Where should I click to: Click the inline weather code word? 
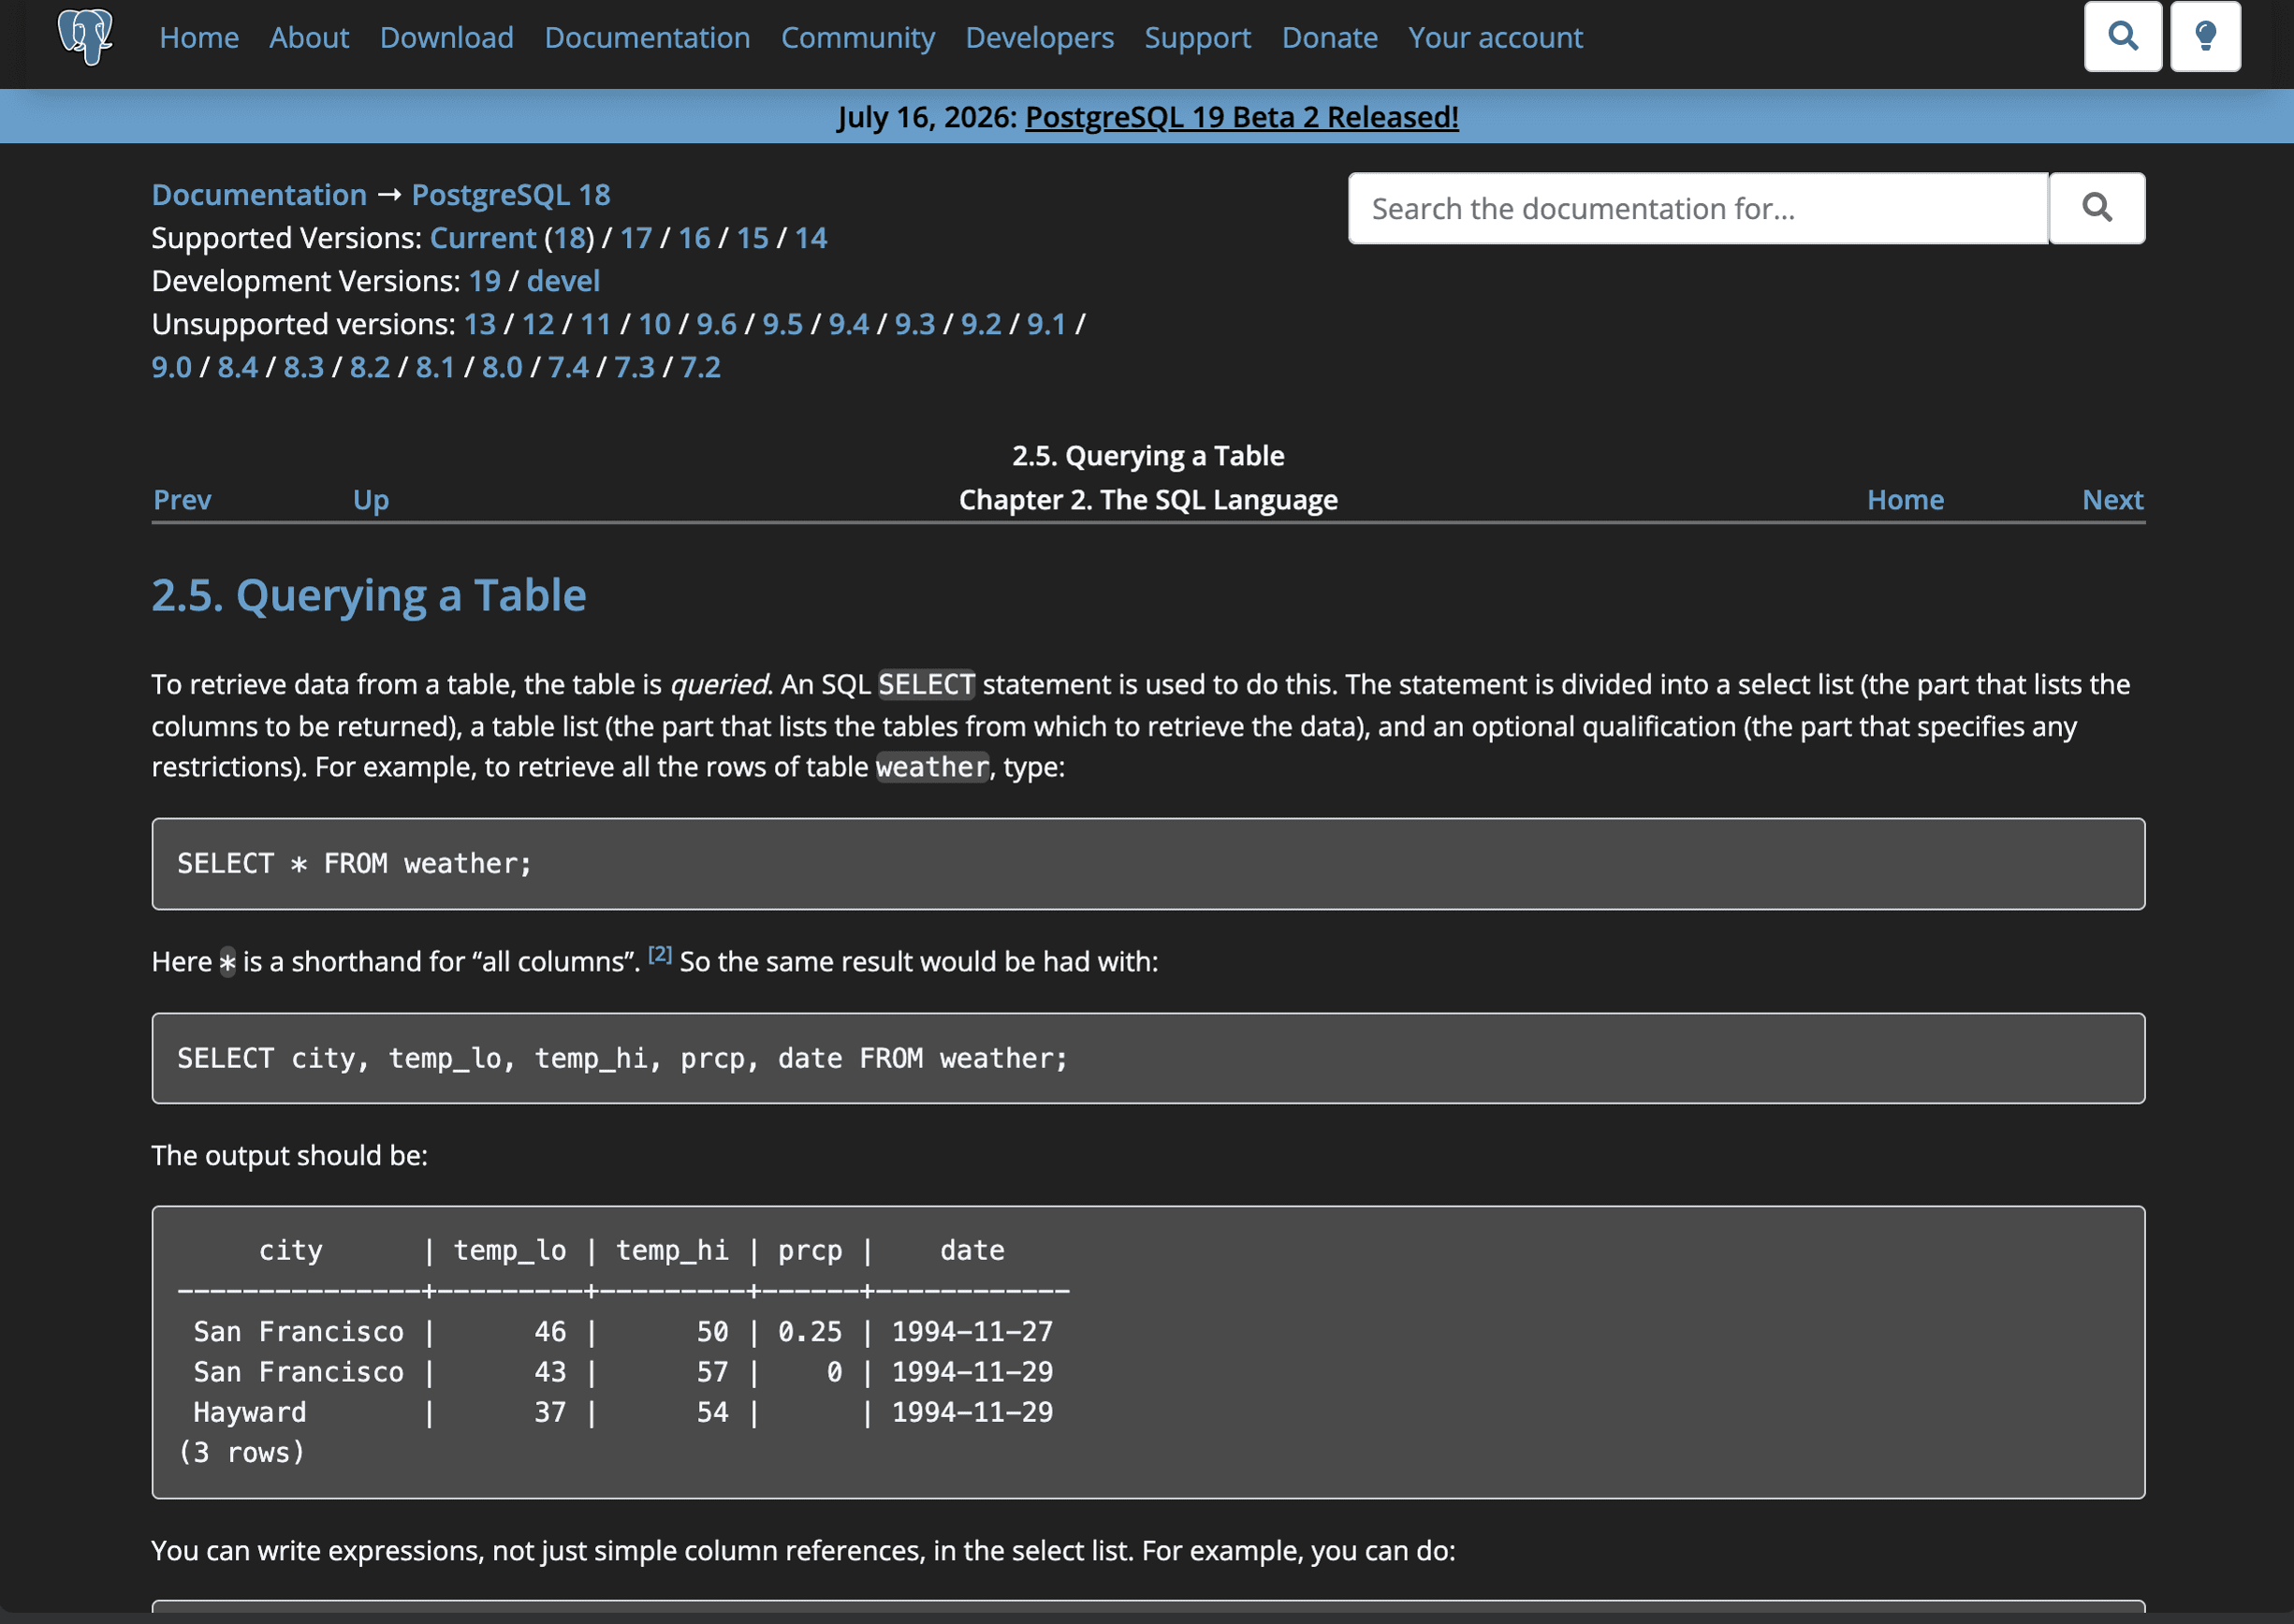click(x=932, y=767)
